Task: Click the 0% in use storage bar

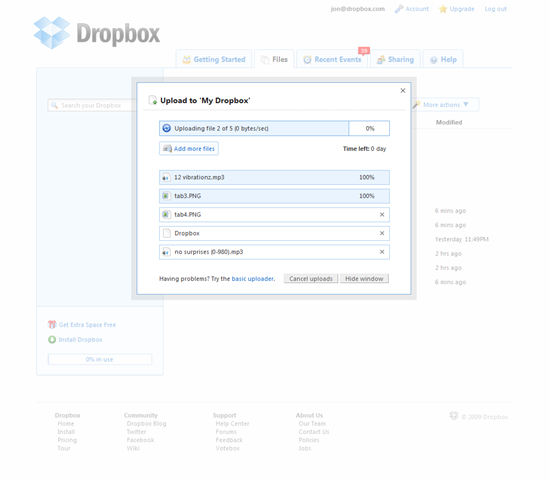Action: click(100, 360)
